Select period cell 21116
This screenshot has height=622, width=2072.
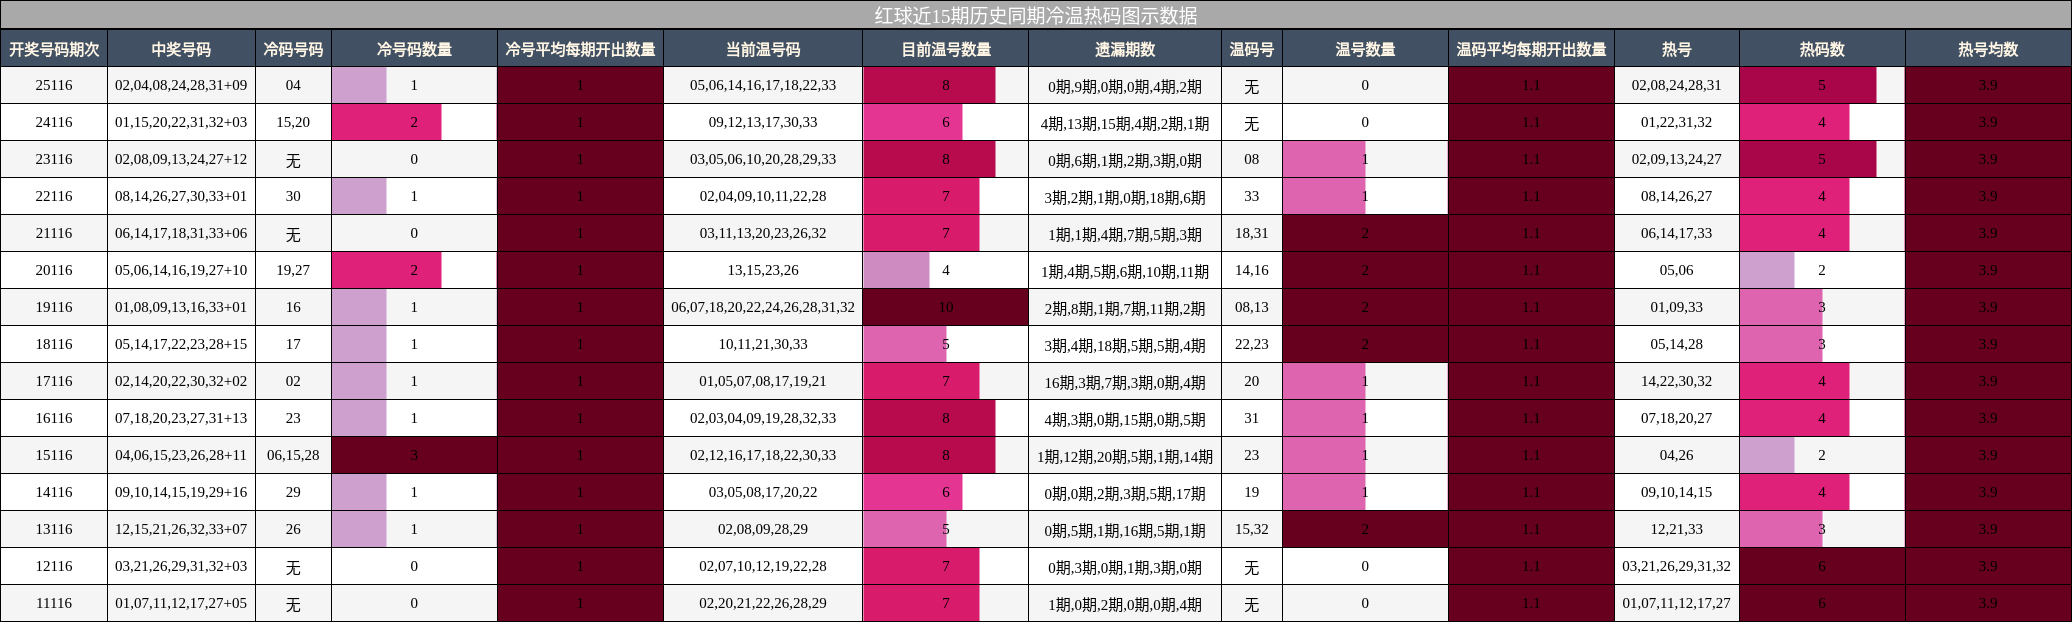click(x=54, y=233)
